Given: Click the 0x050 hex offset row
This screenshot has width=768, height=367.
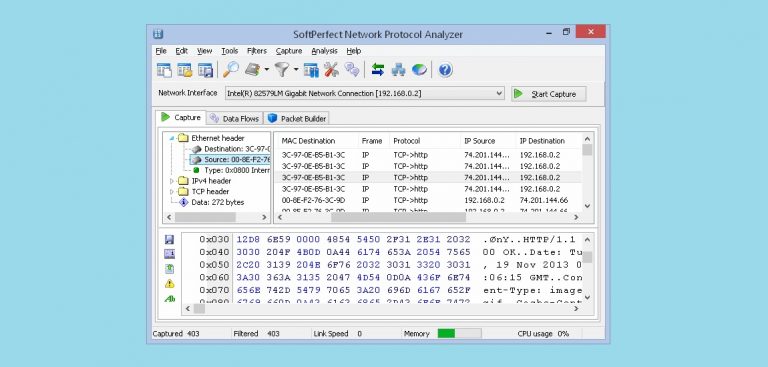Looking at the screenshot, I should [x=382, y=265].
